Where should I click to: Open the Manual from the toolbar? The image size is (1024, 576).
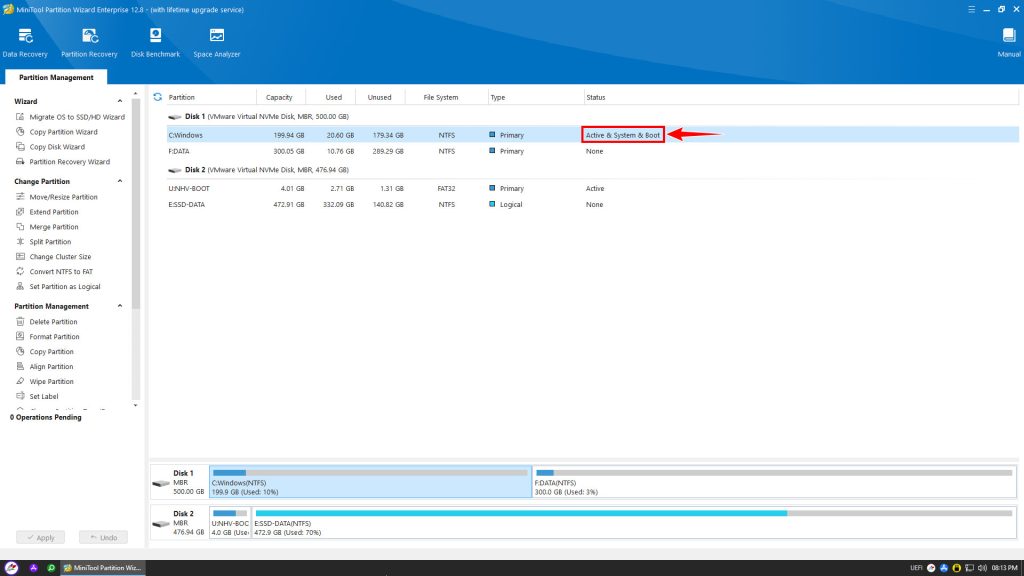click(1009, 43)
